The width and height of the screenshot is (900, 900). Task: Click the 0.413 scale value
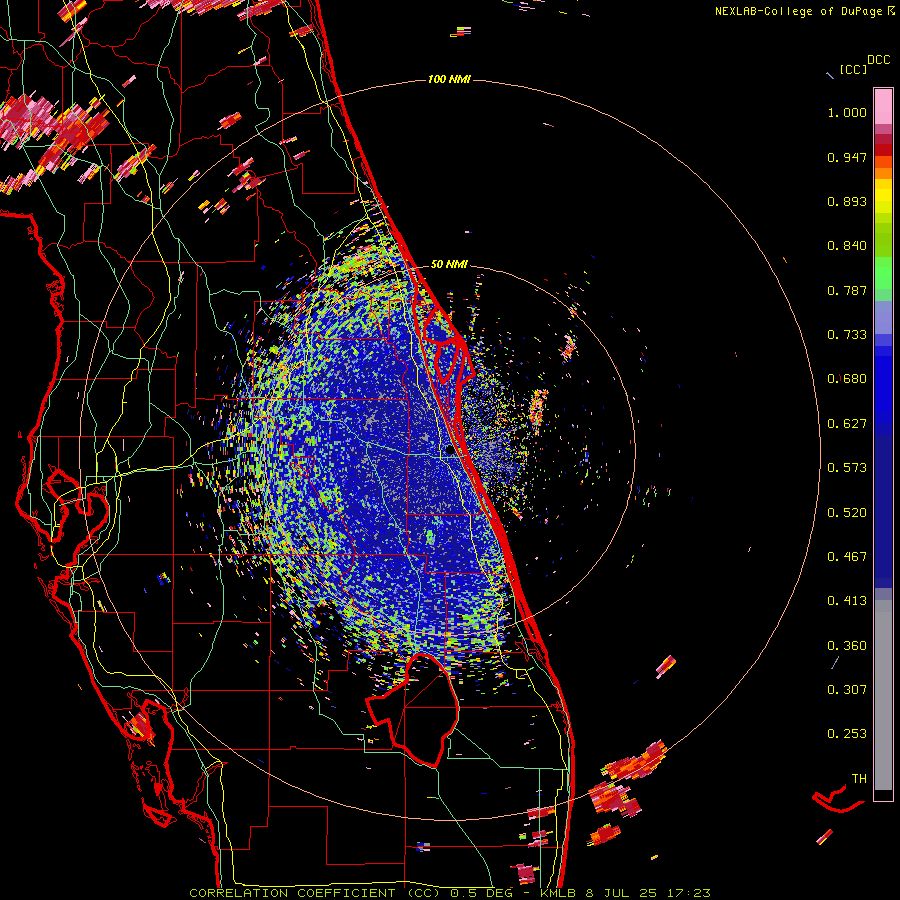[847, 601]
